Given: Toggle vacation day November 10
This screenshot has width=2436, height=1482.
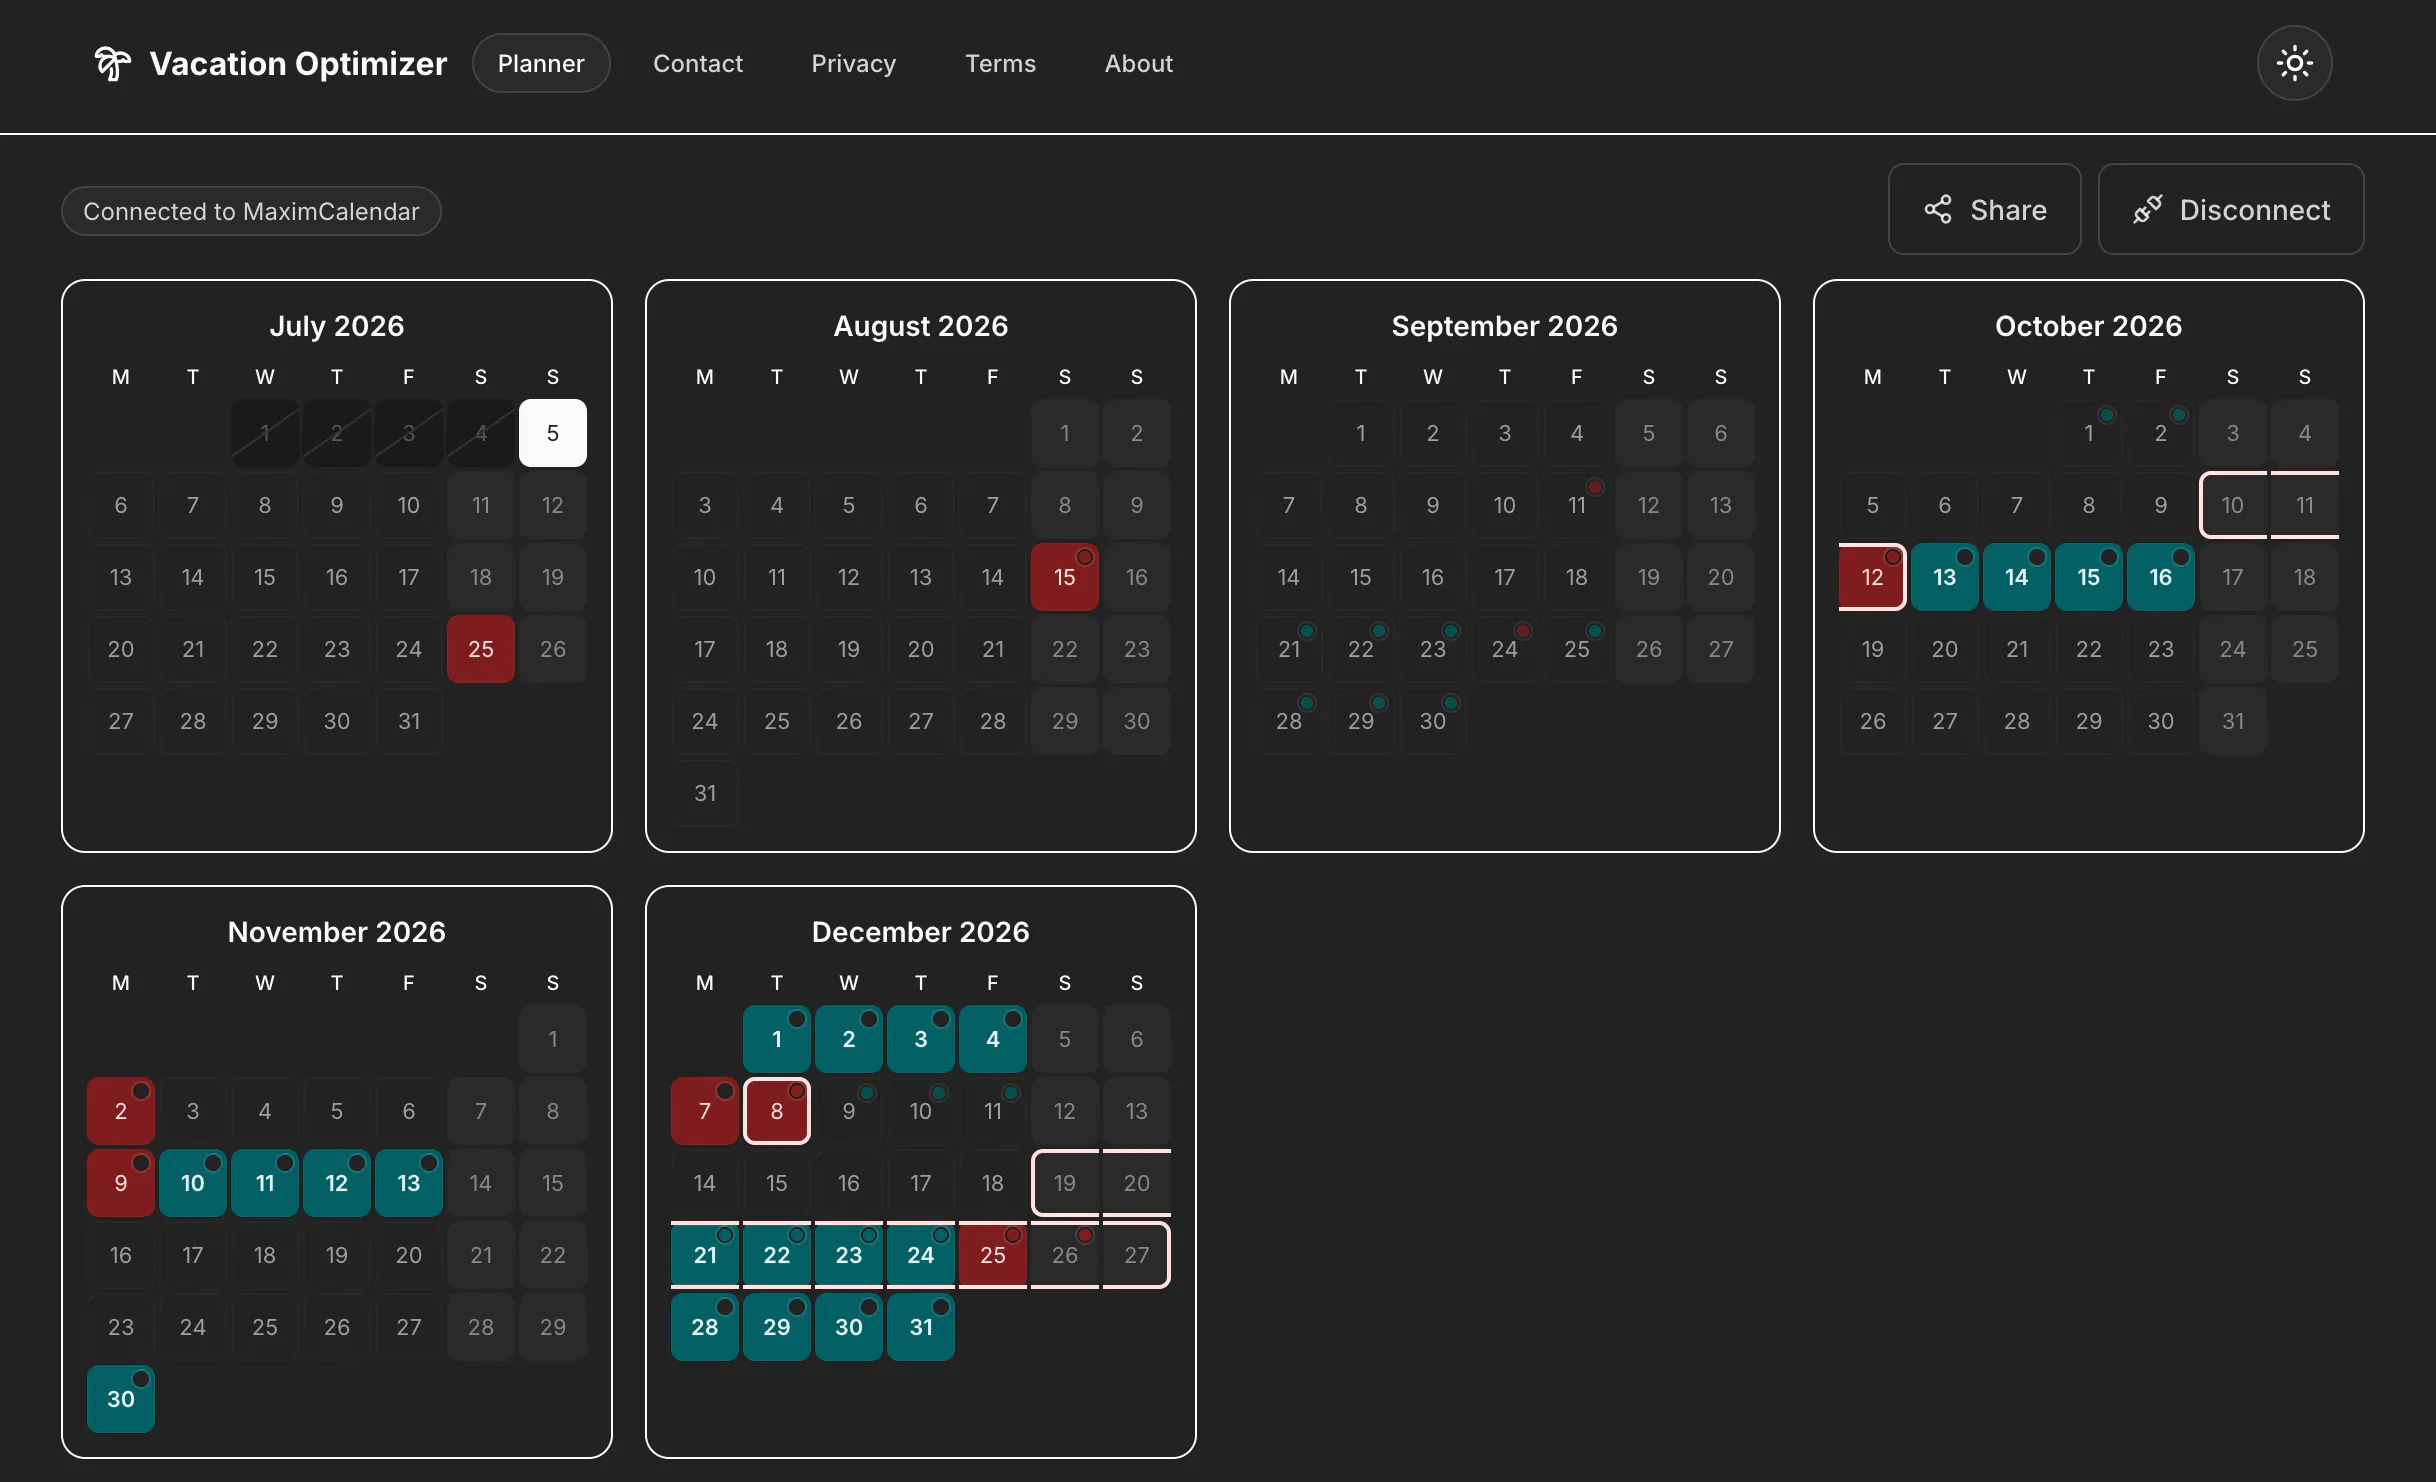Looking at the screenshot, I should tap(193, 1183).
